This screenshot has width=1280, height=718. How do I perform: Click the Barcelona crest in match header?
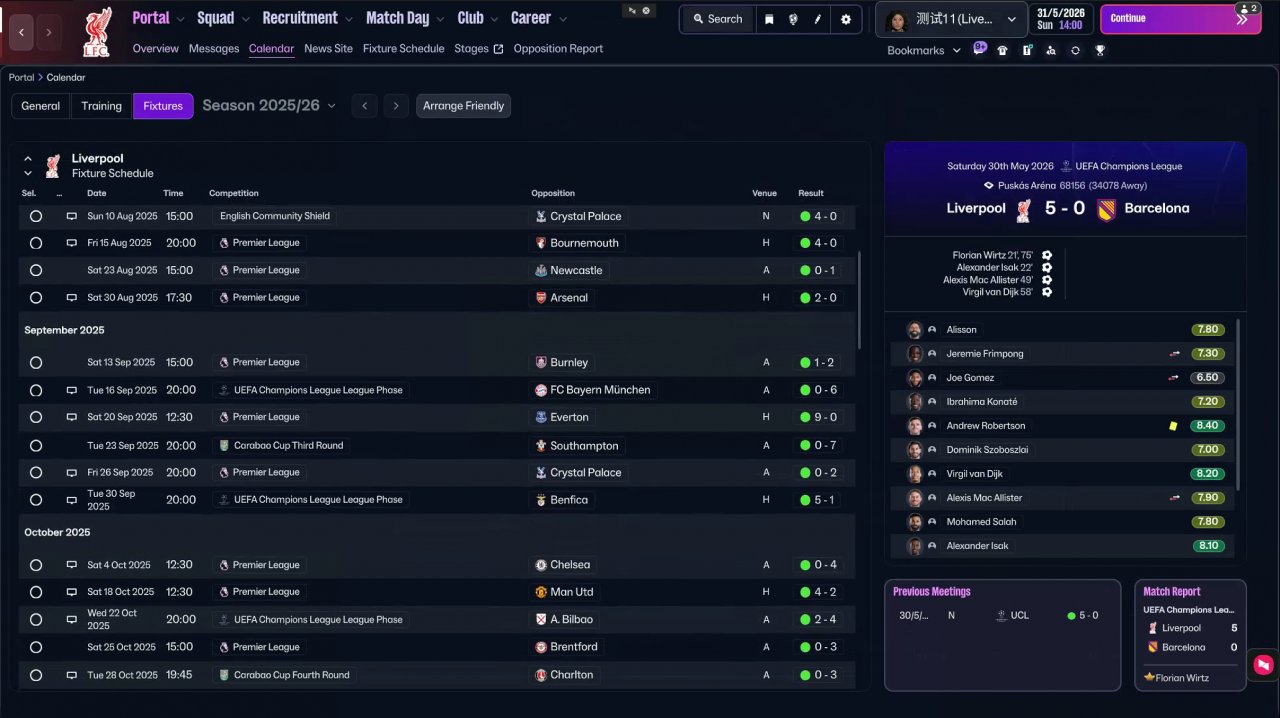point(1106,209)
